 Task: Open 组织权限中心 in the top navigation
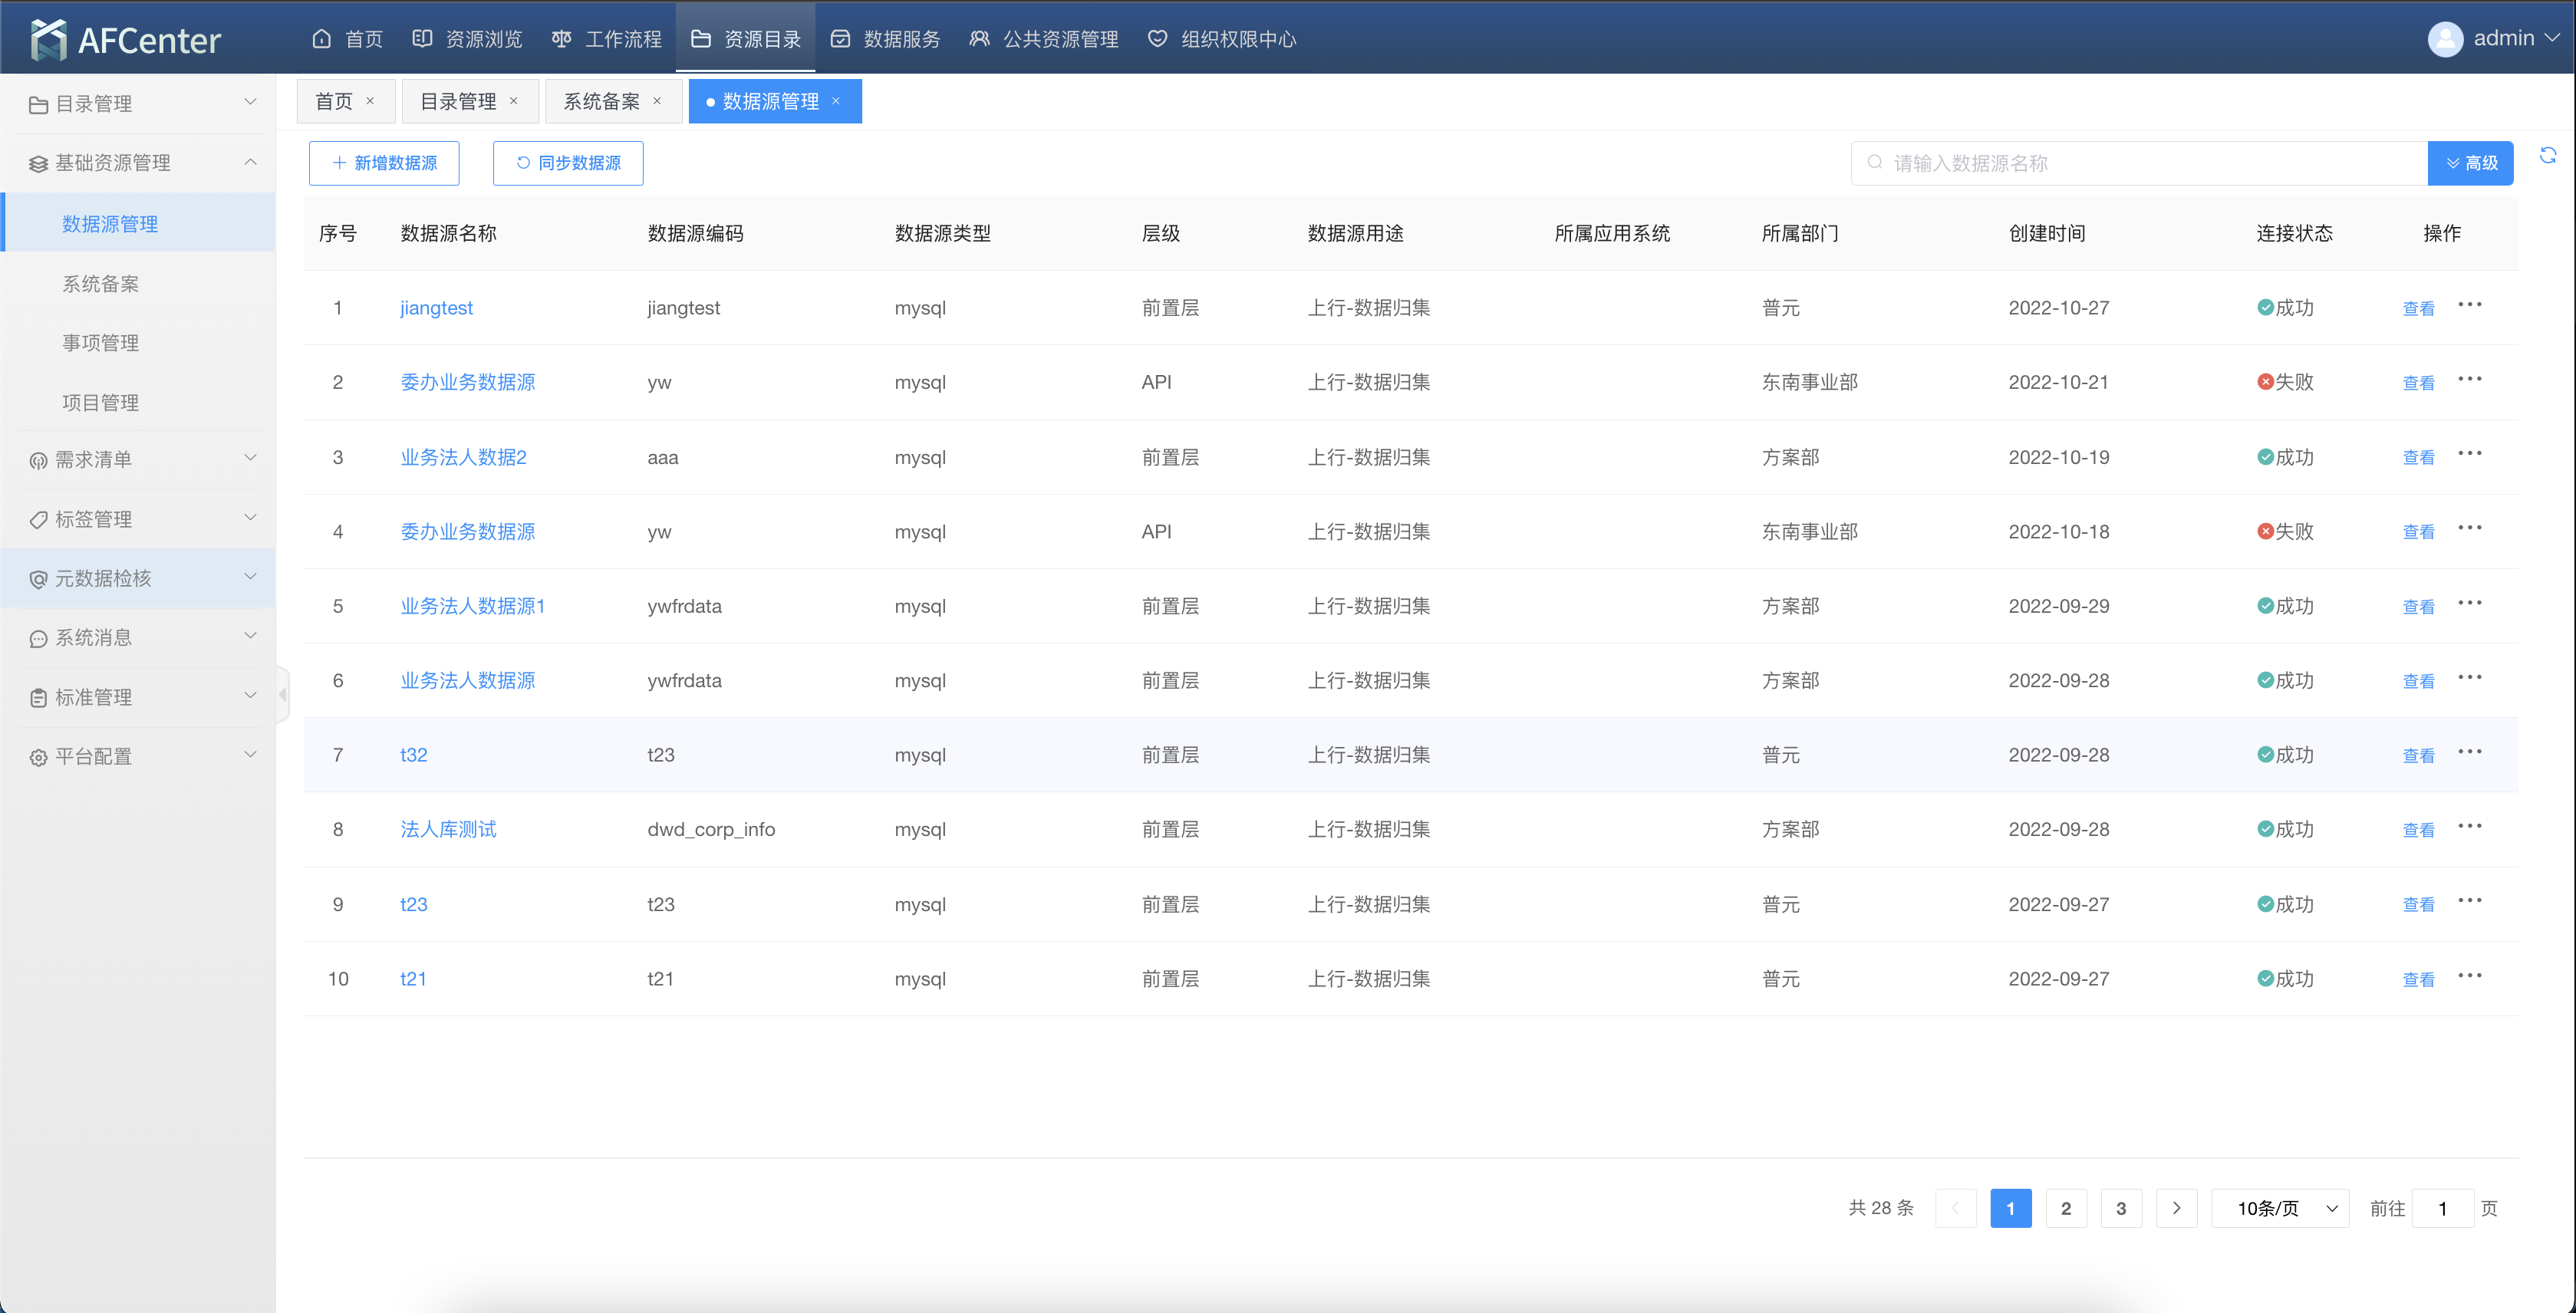click(x=1222, y=39)
